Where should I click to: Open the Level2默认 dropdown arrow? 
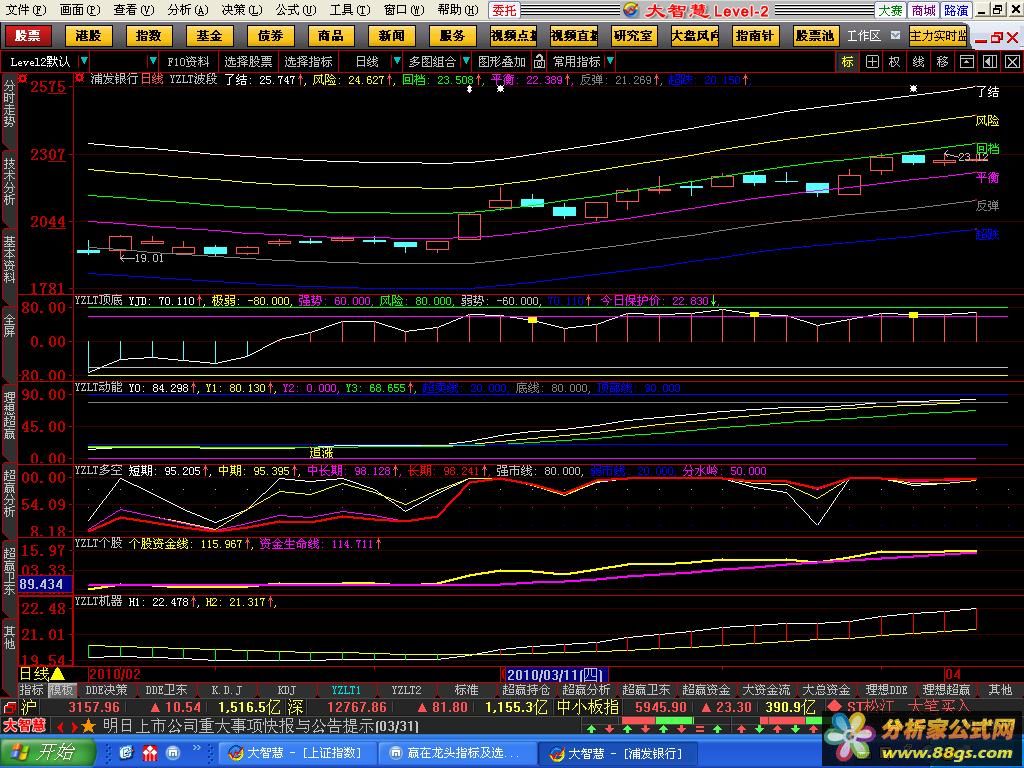(84, 61)
